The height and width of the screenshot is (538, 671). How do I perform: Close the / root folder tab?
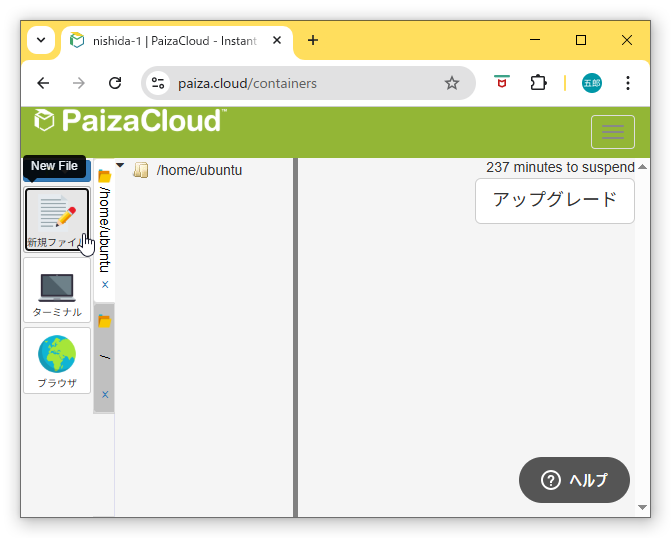coord(105,395)
